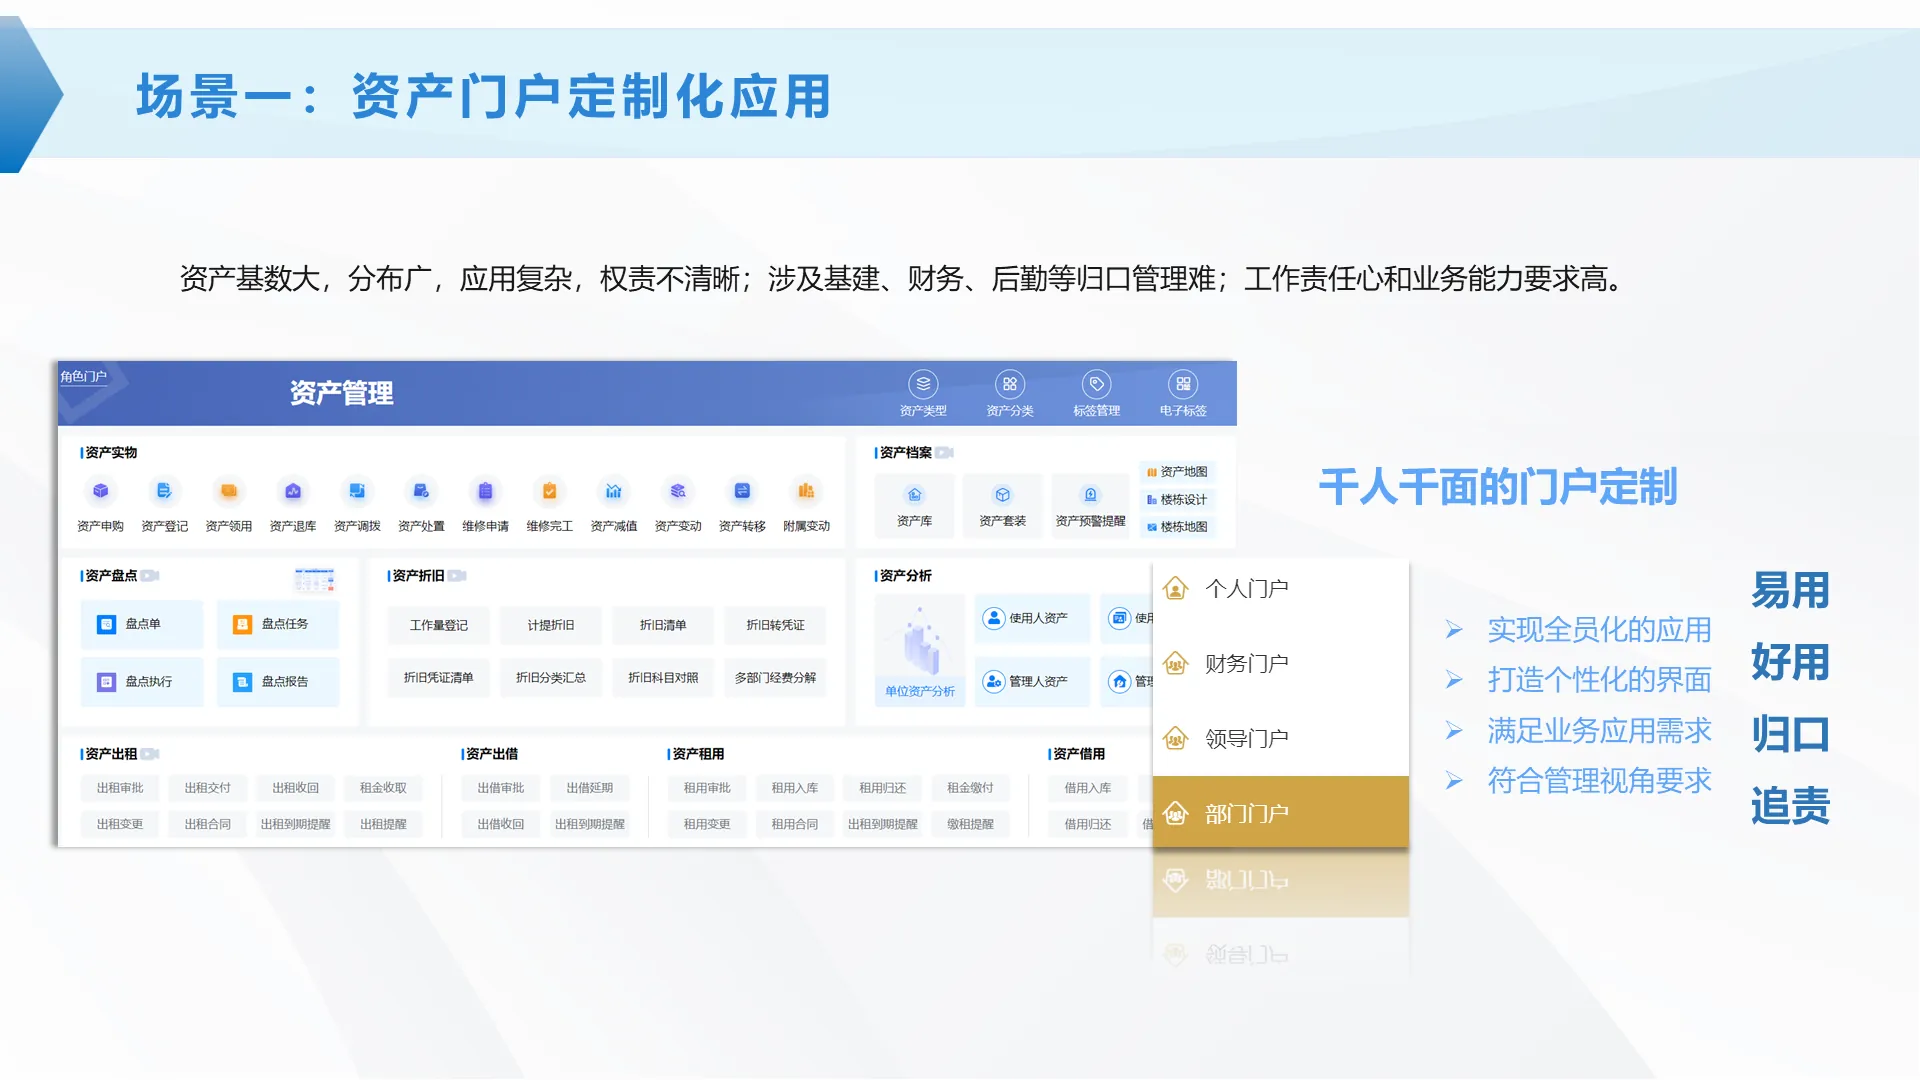Click the 计提折旧 button
The height and width of the screenshot is (1080, 1920).
551,625
